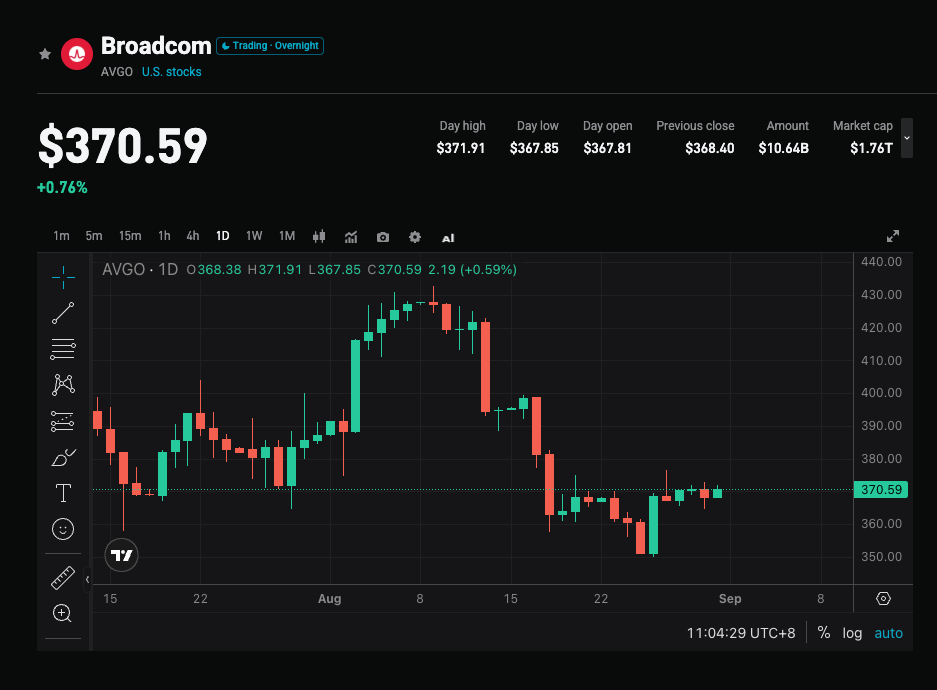
Task: Click the Trading Overnight badge
Action: (x=270, y=46)
